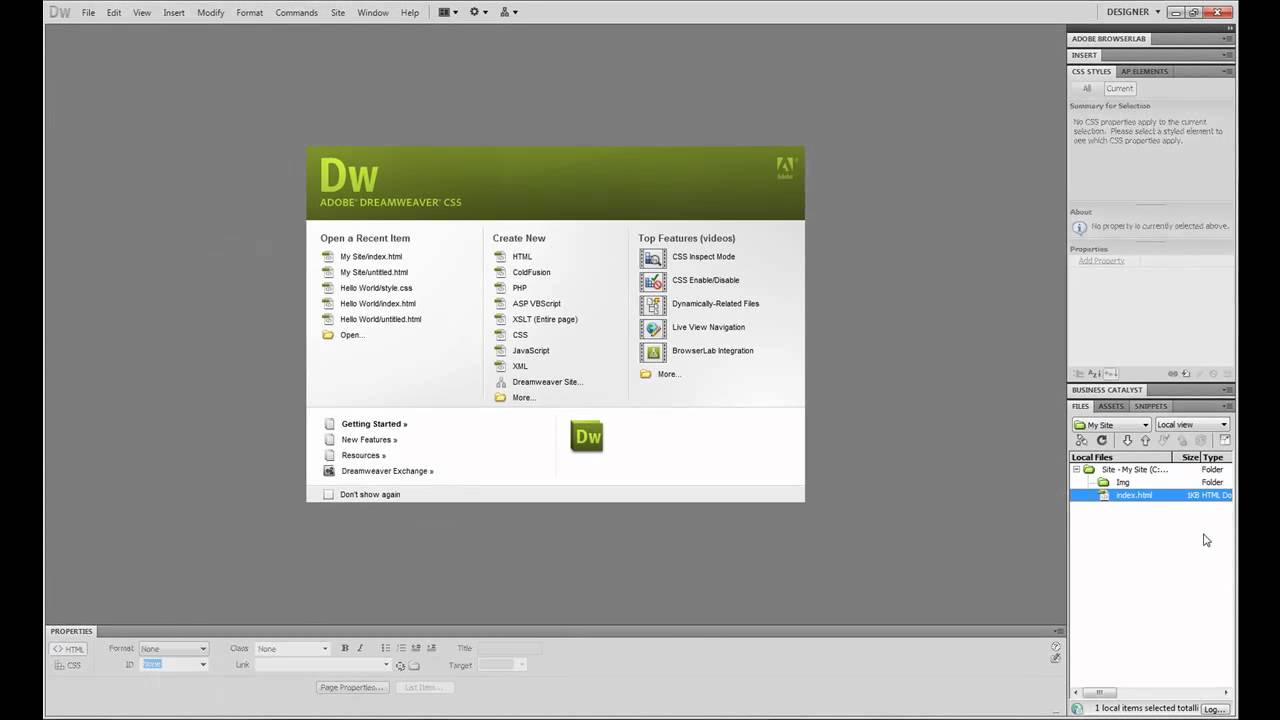
Task: Open the Commands menu
Action: (x=296, y=13)
